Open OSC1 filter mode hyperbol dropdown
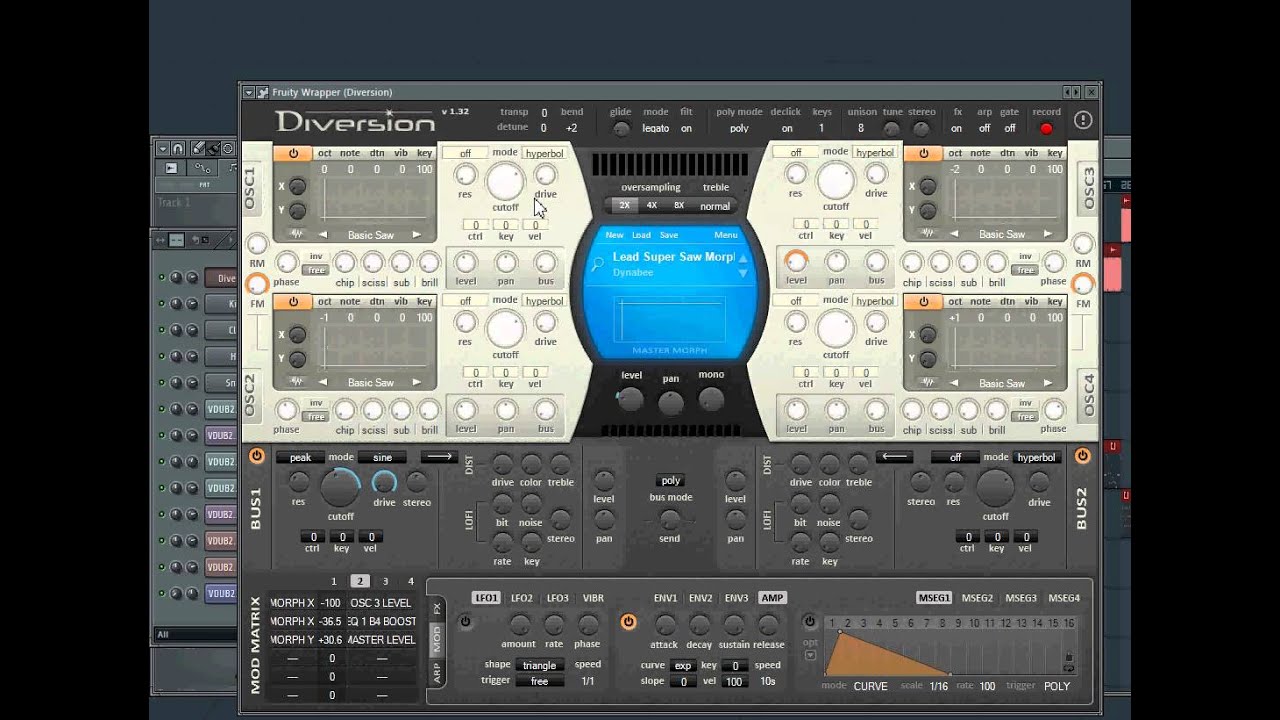 [x=544, y=153]
